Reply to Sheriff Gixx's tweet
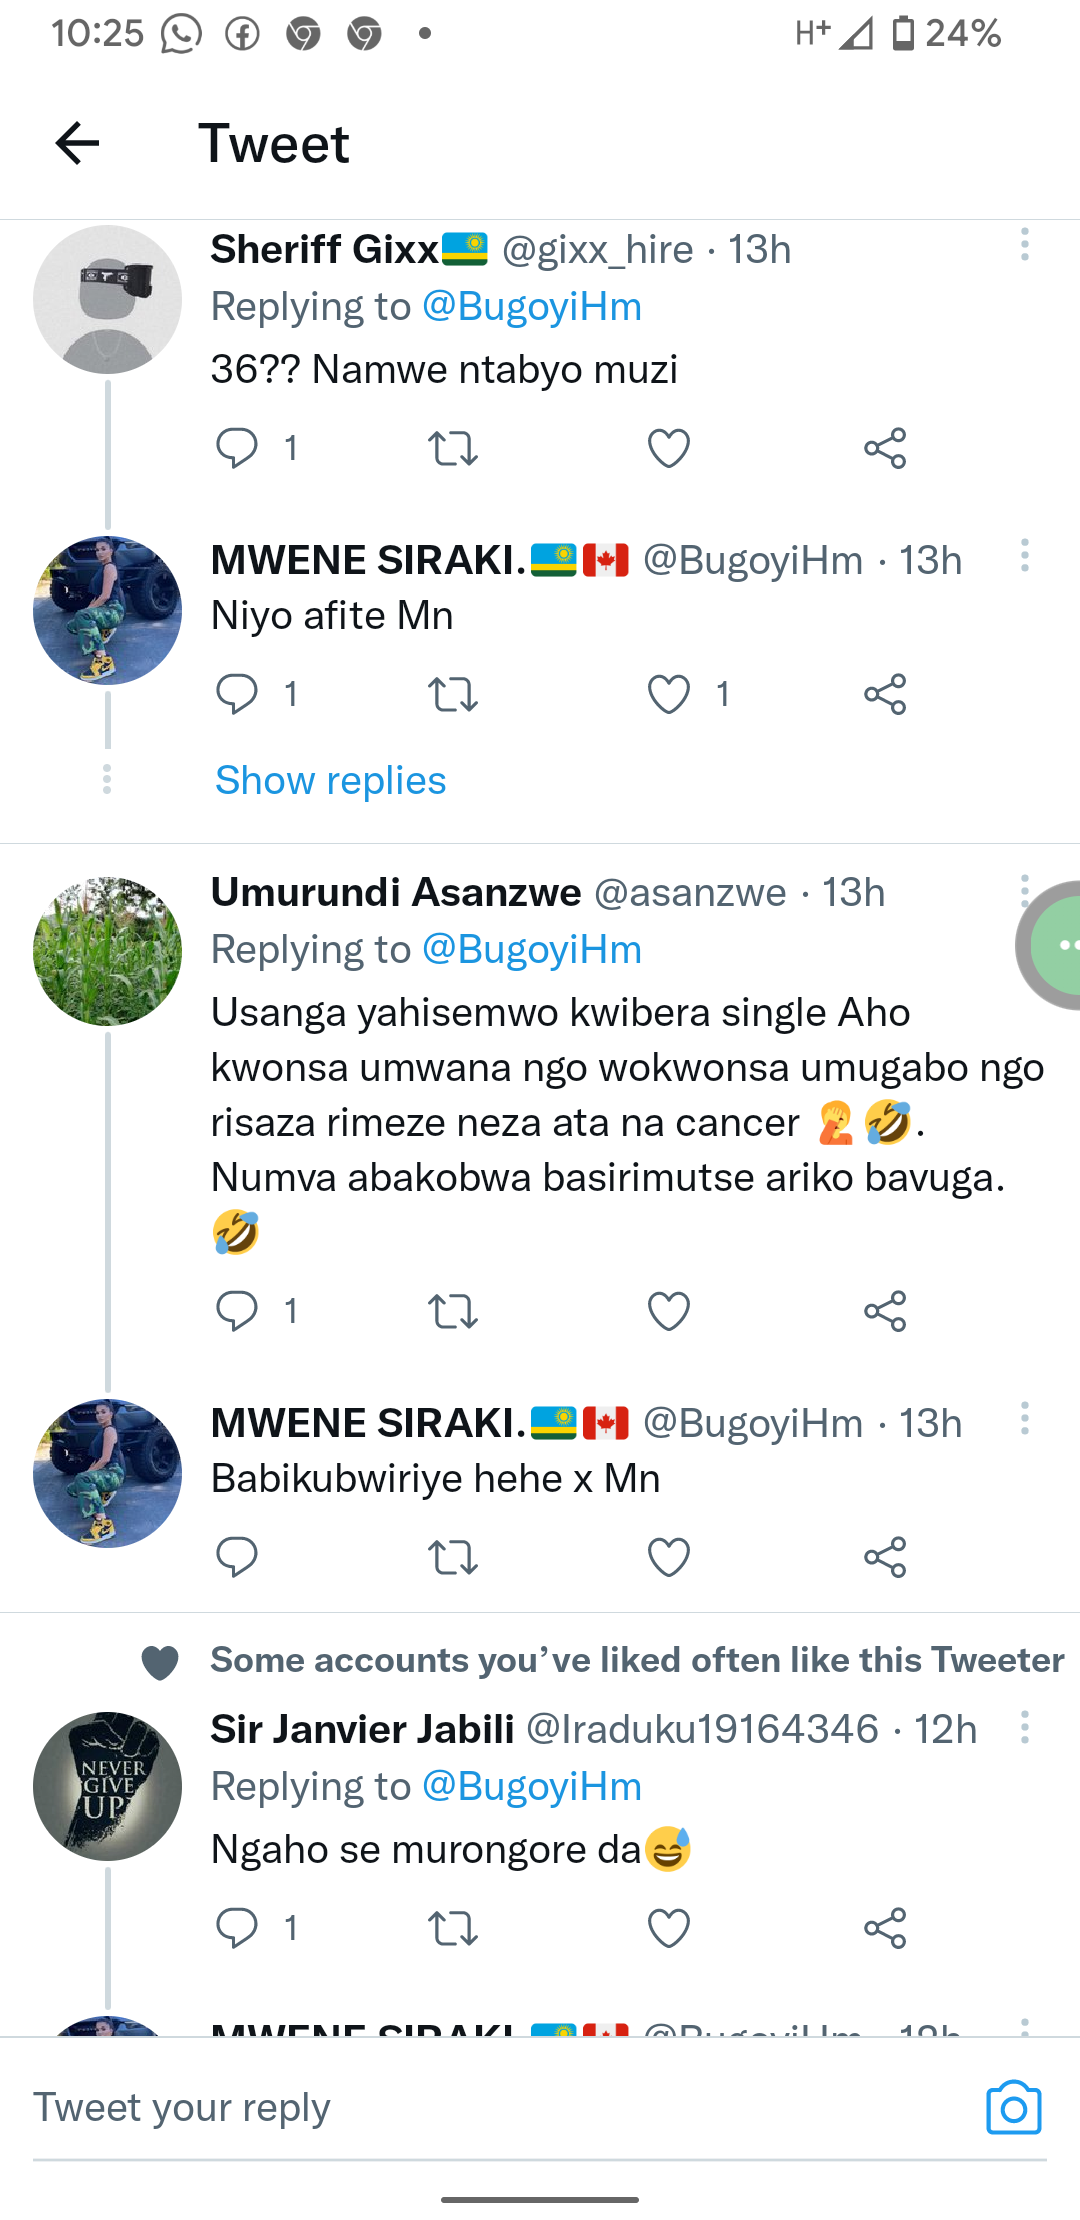This screenshot has width=1080, height=2220. pyautogui.click(x=237, y=448)
